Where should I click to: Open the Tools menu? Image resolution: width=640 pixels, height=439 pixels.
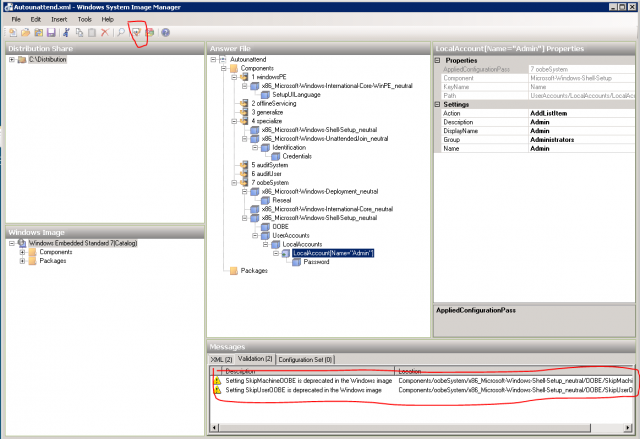click(84, 19)
